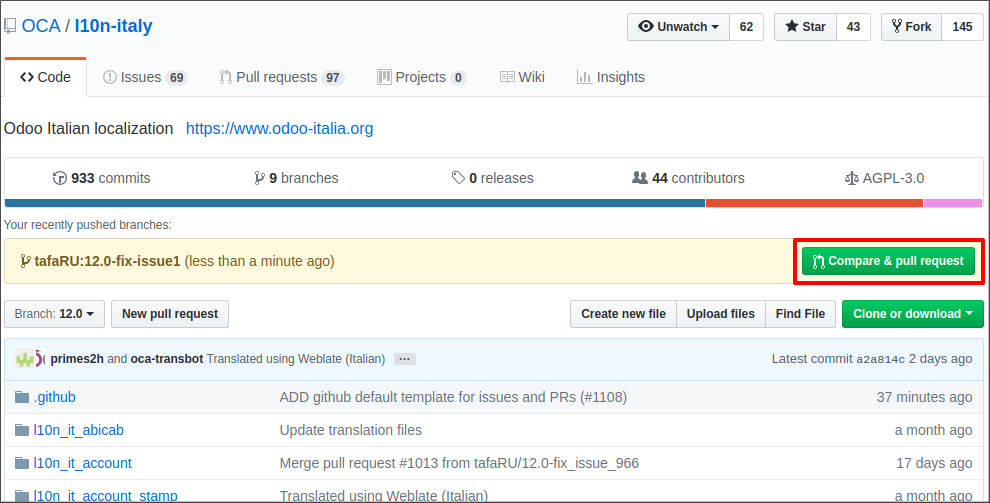Click the contributors people icon
990x503 pixels.
point(640,178)
